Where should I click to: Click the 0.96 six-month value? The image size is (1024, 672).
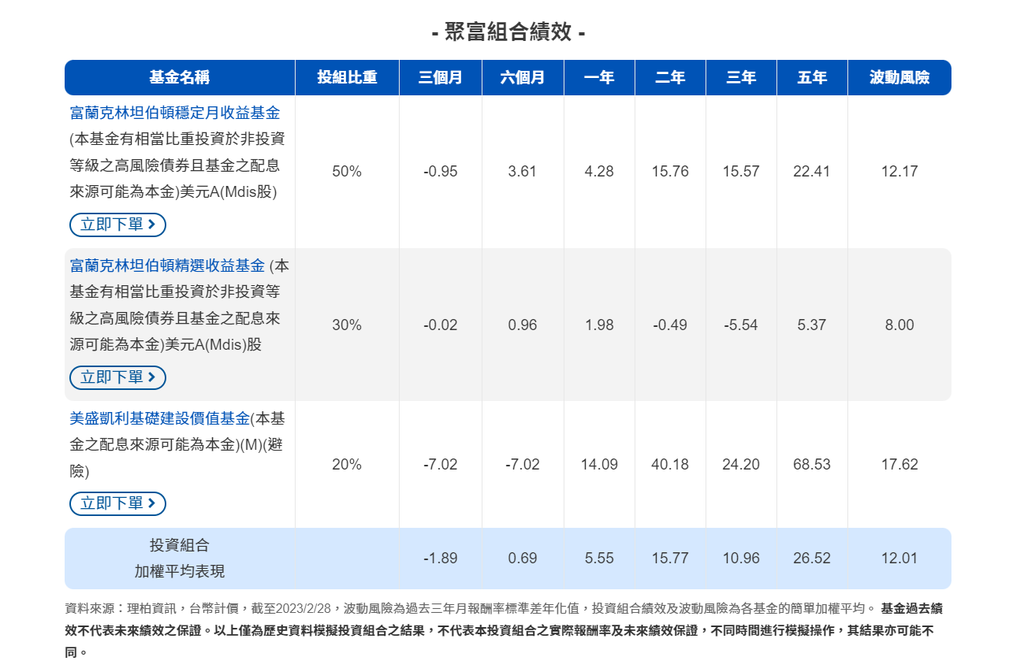[522, 325]
